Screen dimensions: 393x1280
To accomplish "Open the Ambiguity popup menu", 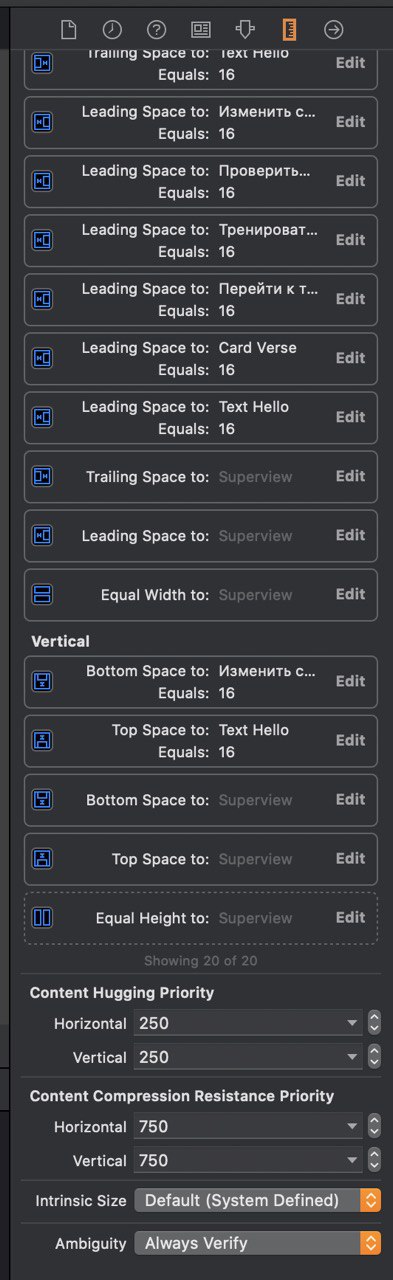I will coord(258,1243).
